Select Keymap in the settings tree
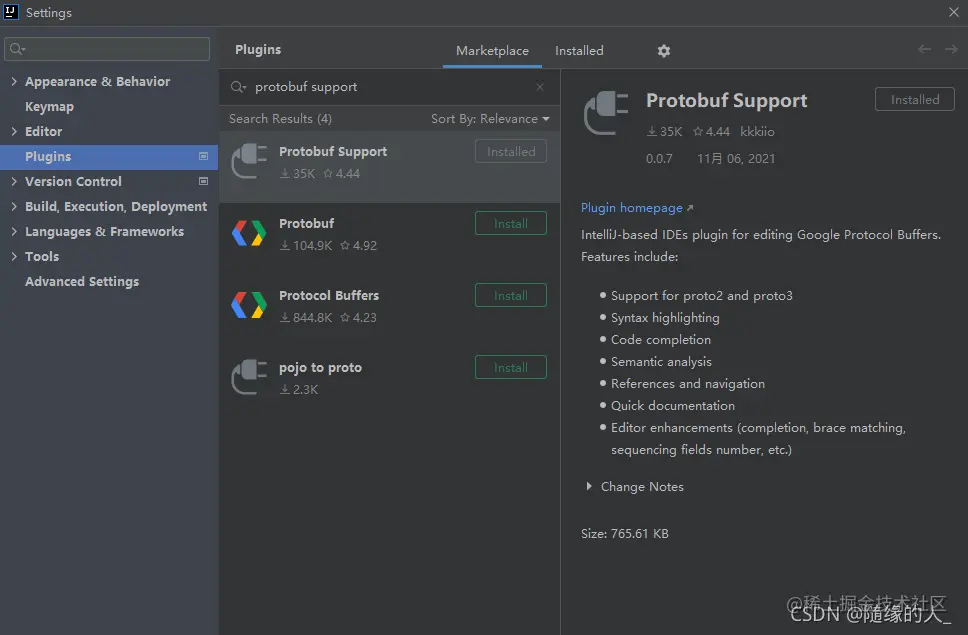This screenshot has width=968, height=635. 49,107
